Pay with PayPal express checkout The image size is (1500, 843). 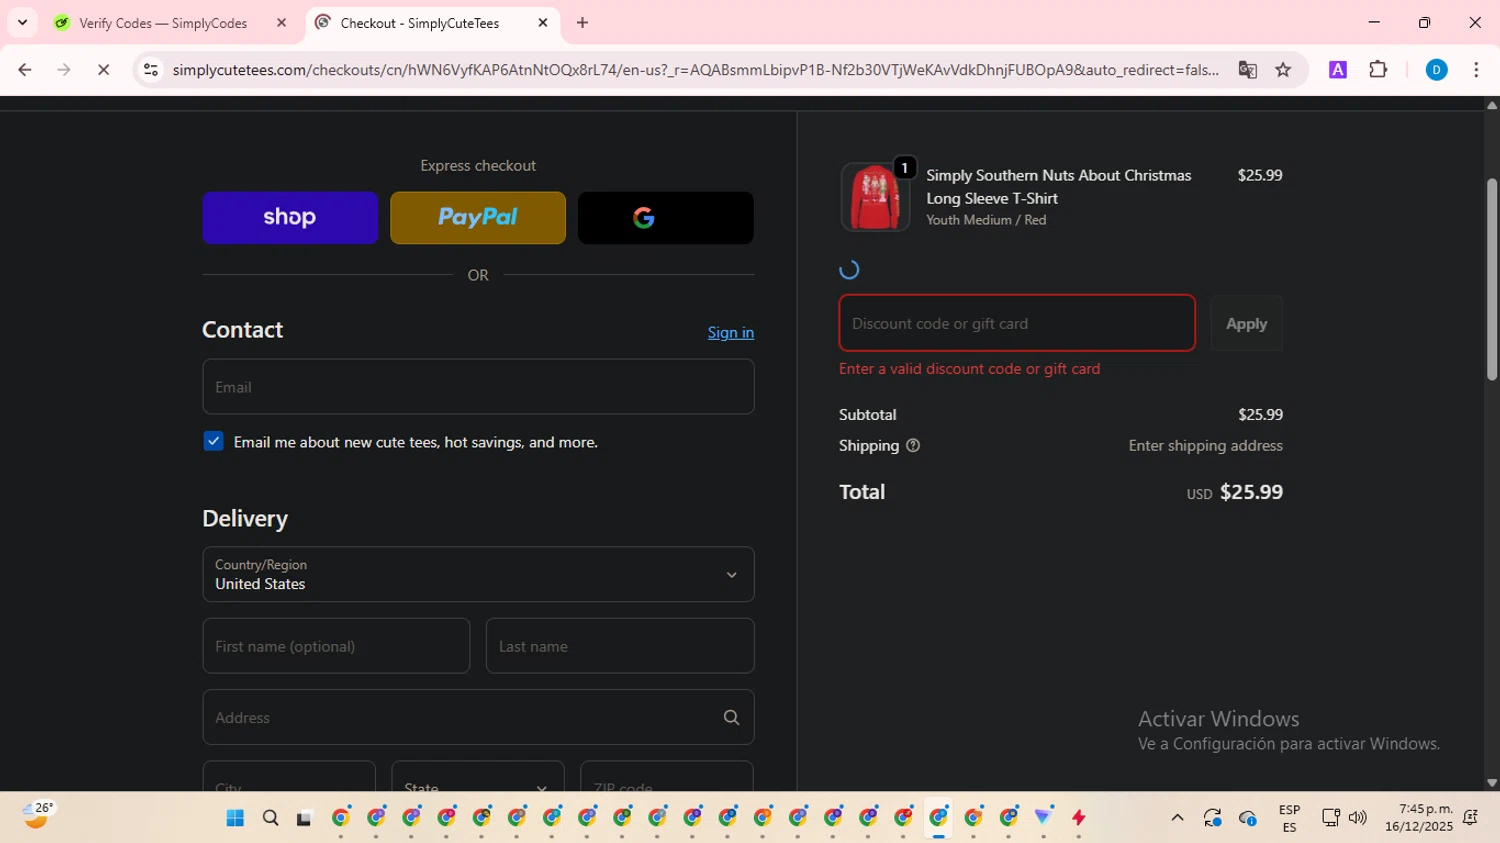(478, 218)
